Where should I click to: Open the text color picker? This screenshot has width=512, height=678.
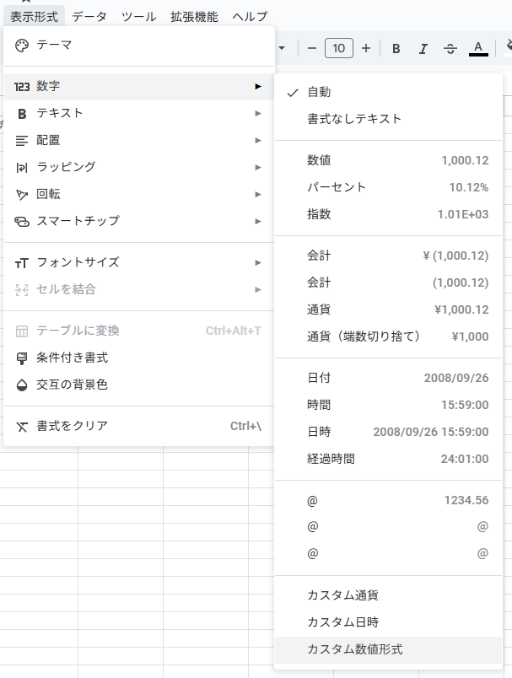pyautogui.click(x=478, y=48)
